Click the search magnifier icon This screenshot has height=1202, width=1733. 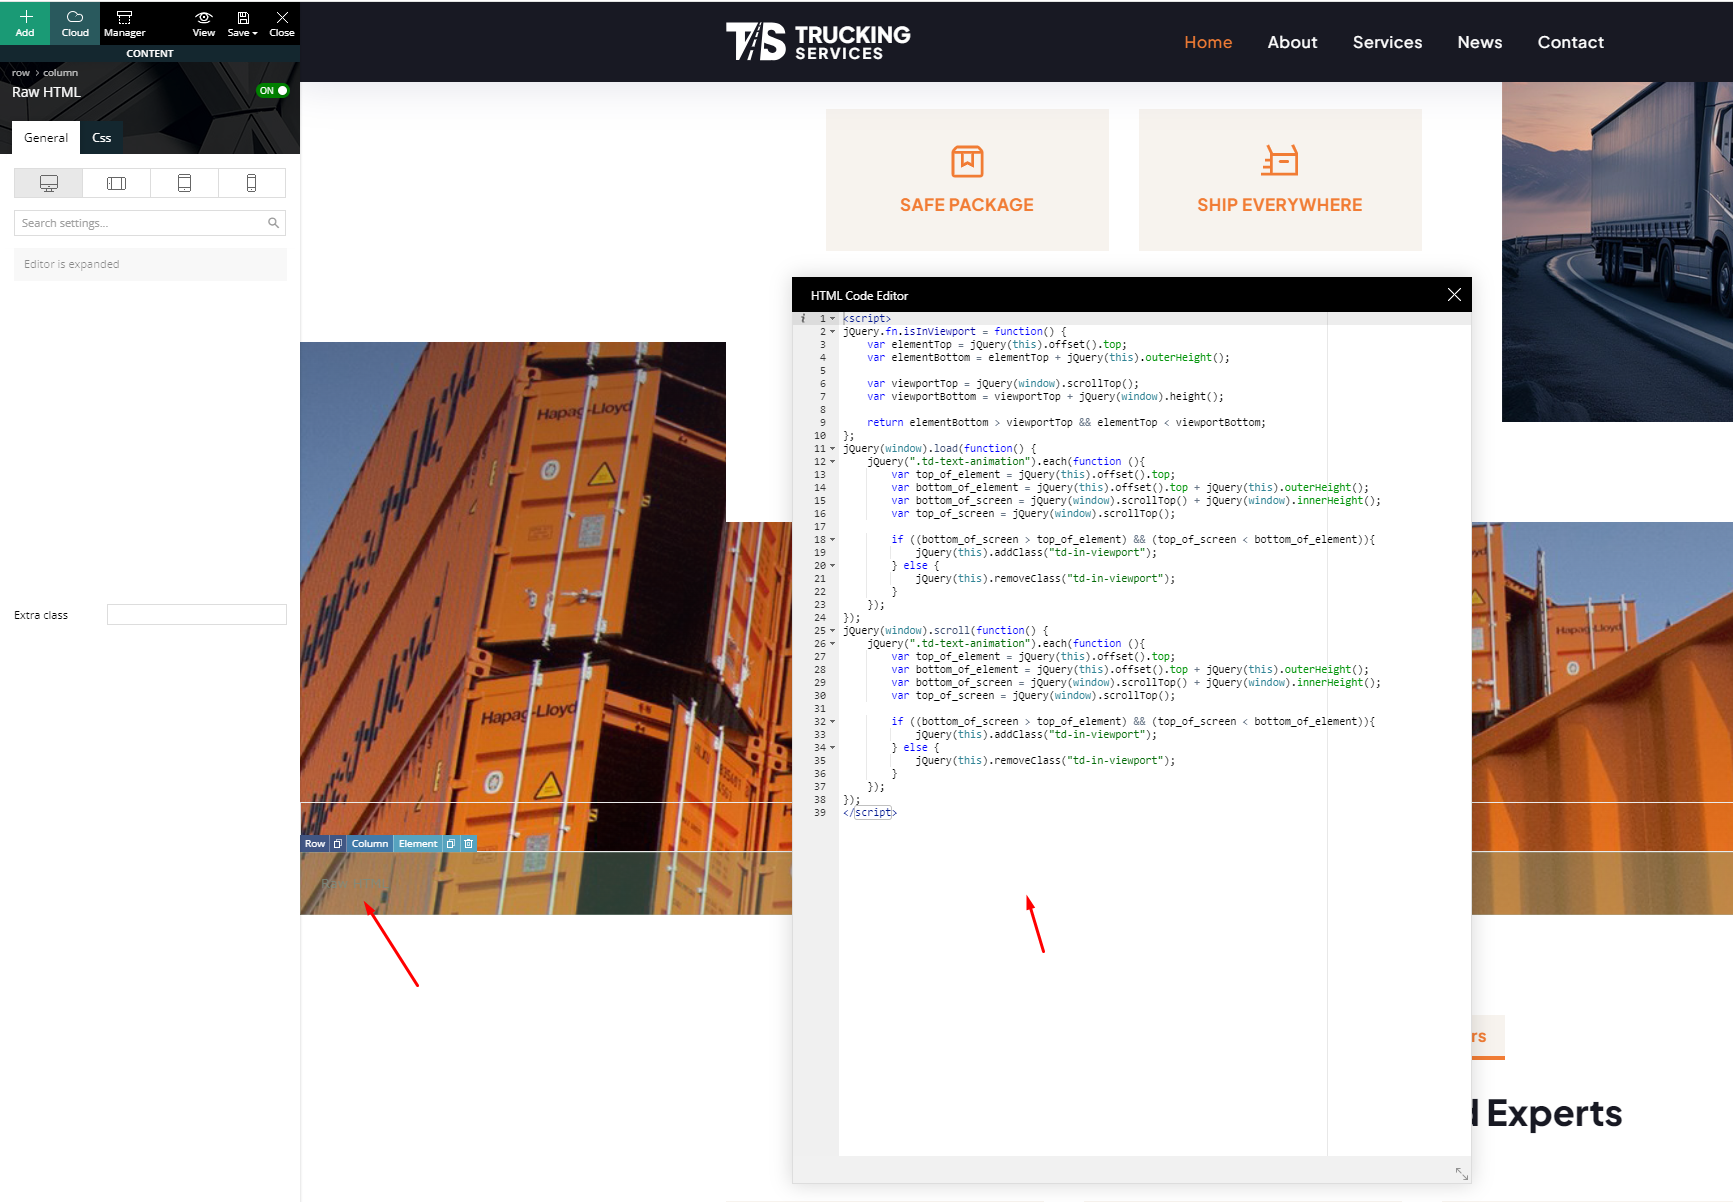[x=273, y=223]
